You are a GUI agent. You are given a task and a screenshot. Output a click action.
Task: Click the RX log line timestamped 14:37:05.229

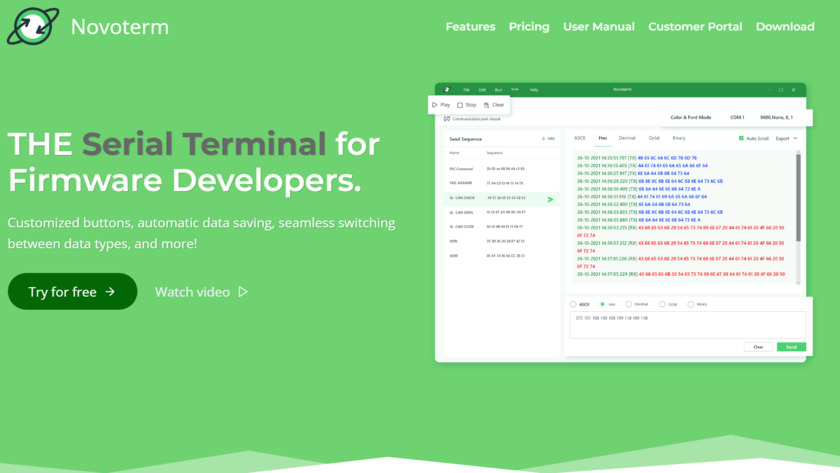(681, 274)
